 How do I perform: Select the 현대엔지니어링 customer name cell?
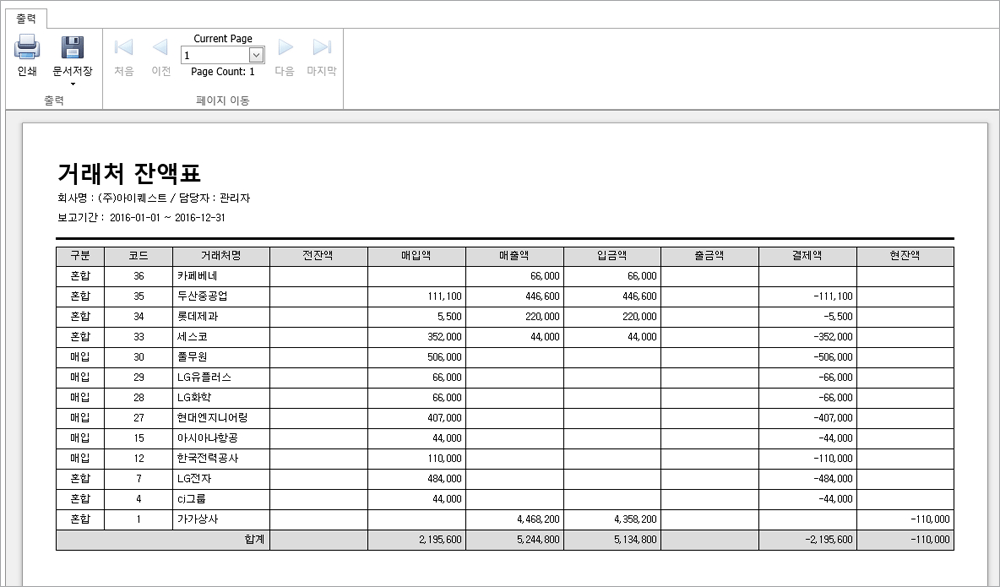[221, 418]
